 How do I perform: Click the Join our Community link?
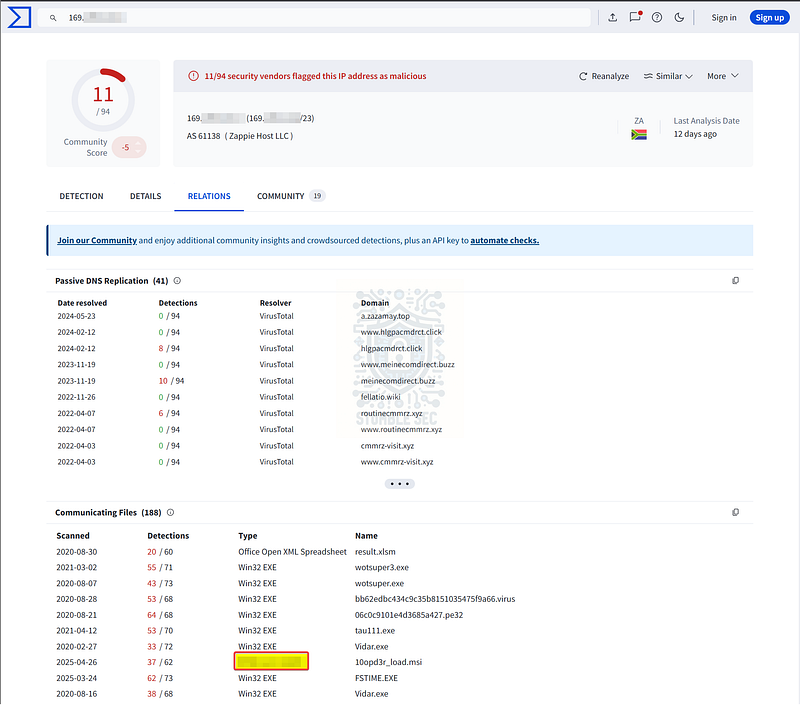(x=97, y=240)
